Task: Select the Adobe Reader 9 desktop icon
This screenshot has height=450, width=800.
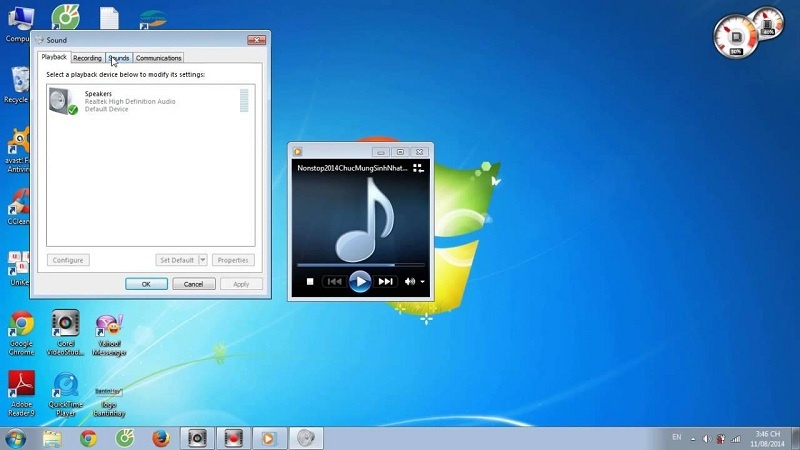Action: pyautogui.click(x=21, y=393)
